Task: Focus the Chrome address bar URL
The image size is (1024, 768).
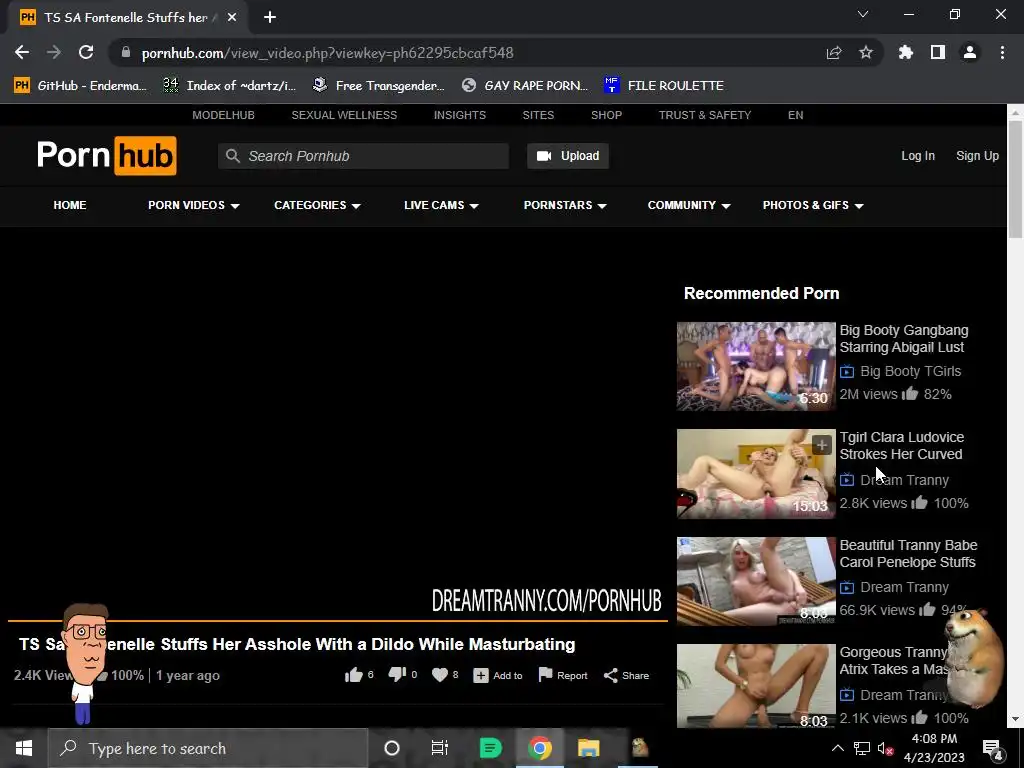Action: click(327, 53)
